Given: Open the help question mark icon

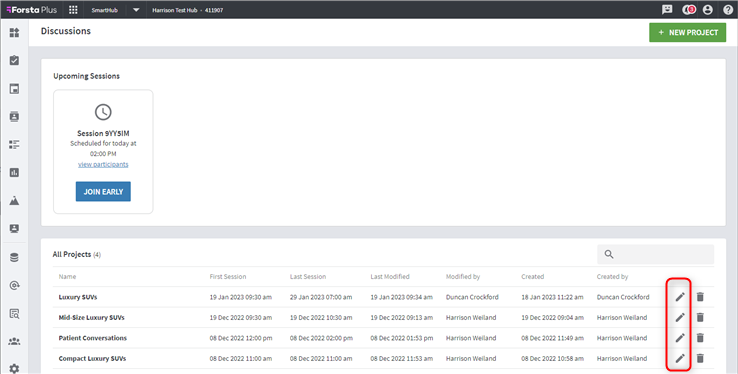Looking at the screenshot, I should pos(728,9).
